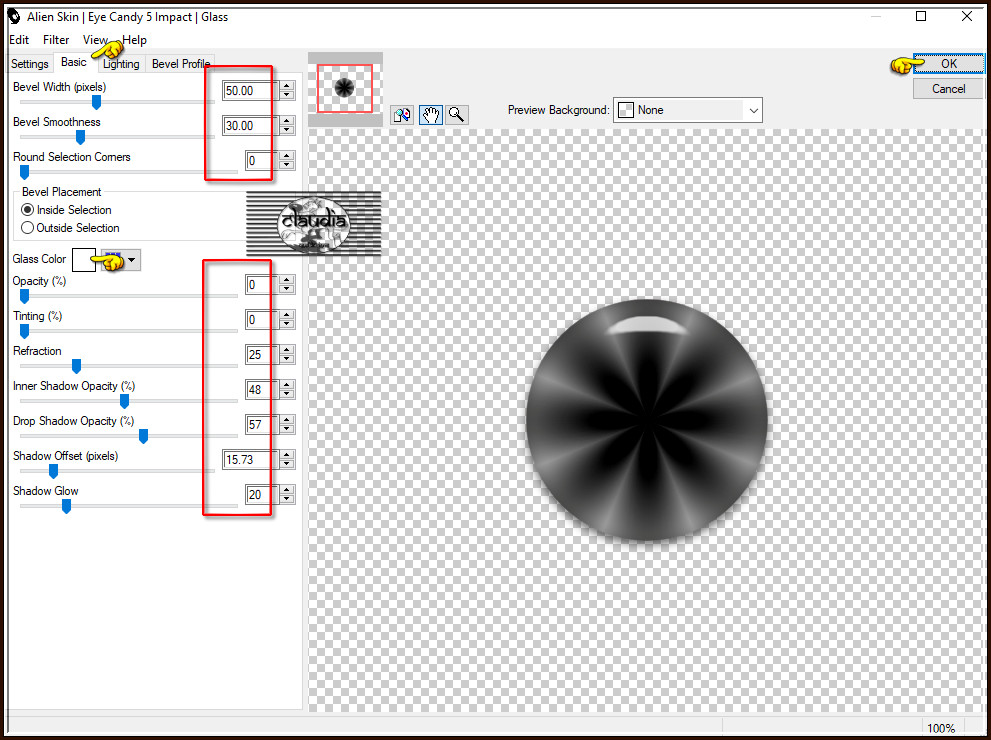Click the Tinting percent value field

coord(262,320)
